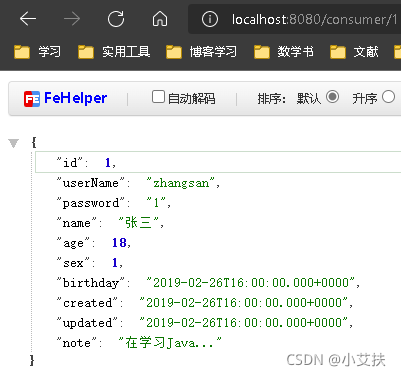Click the "sex" key
Viewport: 401px width, 376px height.
[x=73, y=263]
